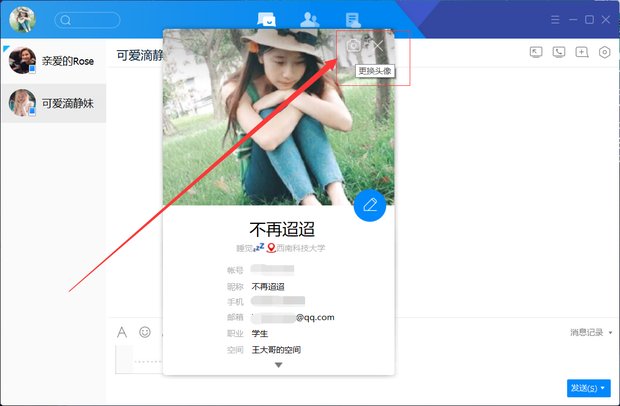The image size is (620, 406).
Task: Click avatar of 亲爱的Rose in list
Action: pos(23,60)
